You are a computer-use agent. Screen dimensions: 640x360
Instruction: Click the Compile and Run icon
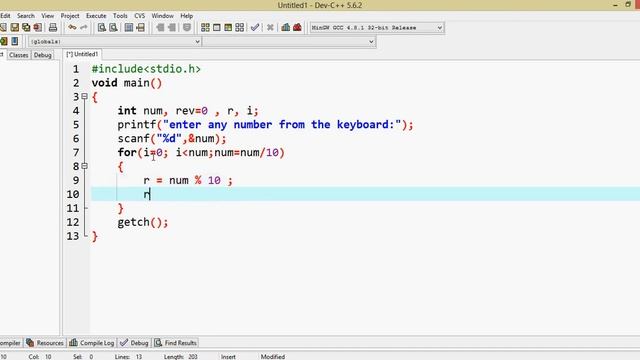pyautogui.click(x=228, y=27)
